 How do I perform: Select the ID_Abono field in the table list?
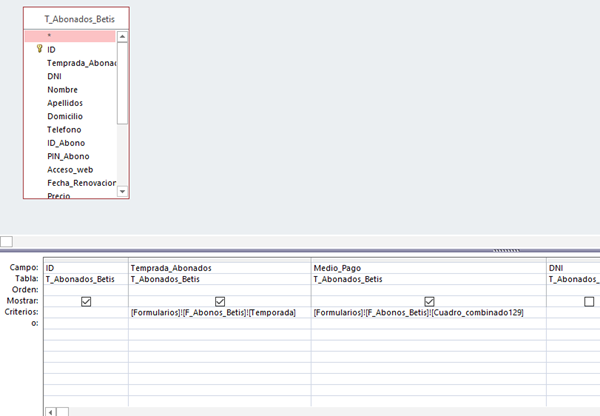tap(66, 143)
